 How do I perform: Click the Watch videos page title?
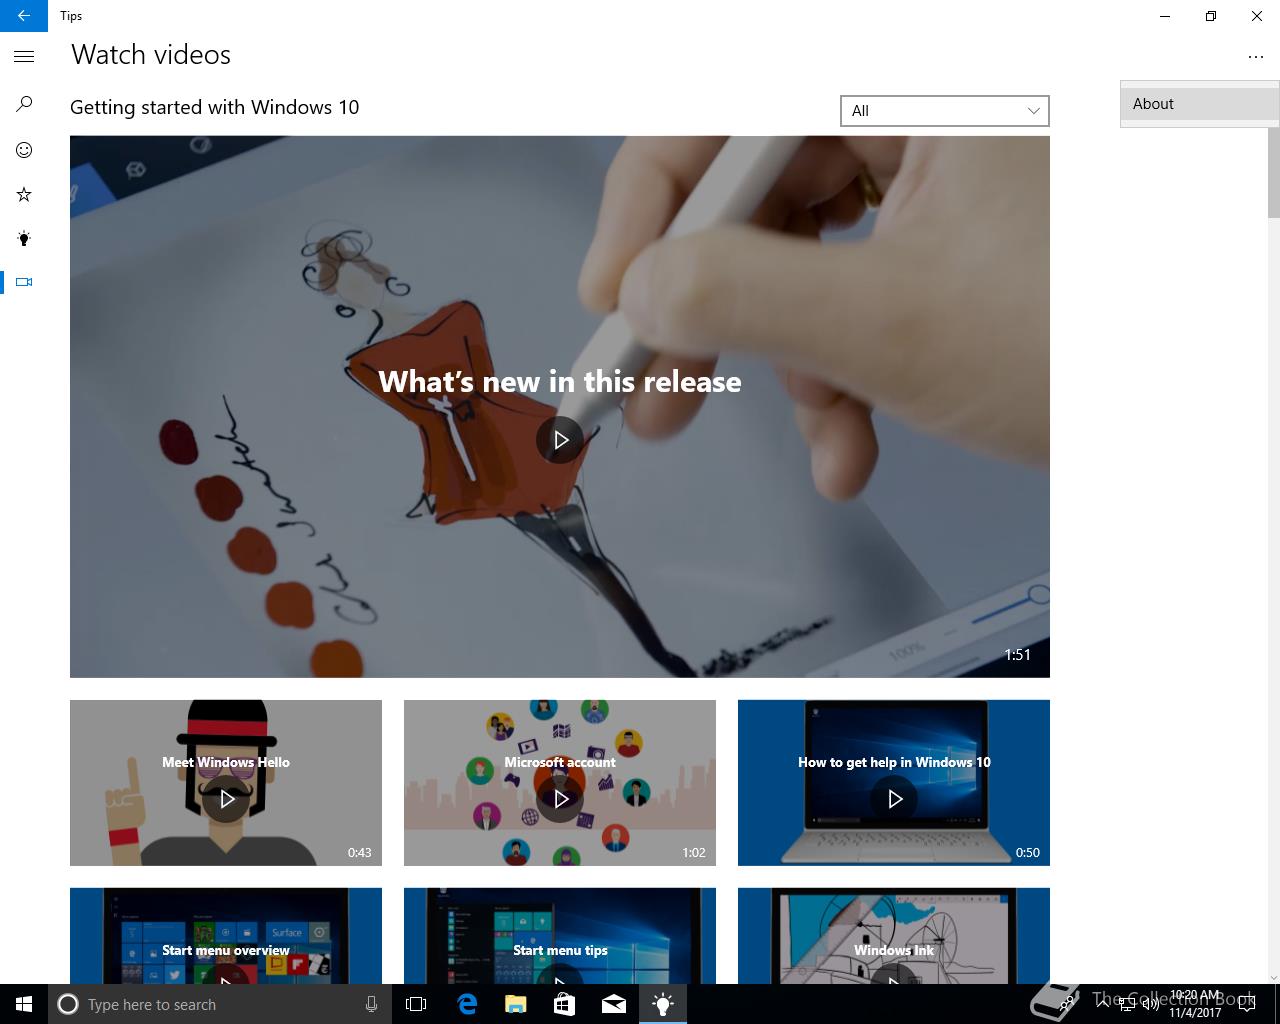click(151, 55)
